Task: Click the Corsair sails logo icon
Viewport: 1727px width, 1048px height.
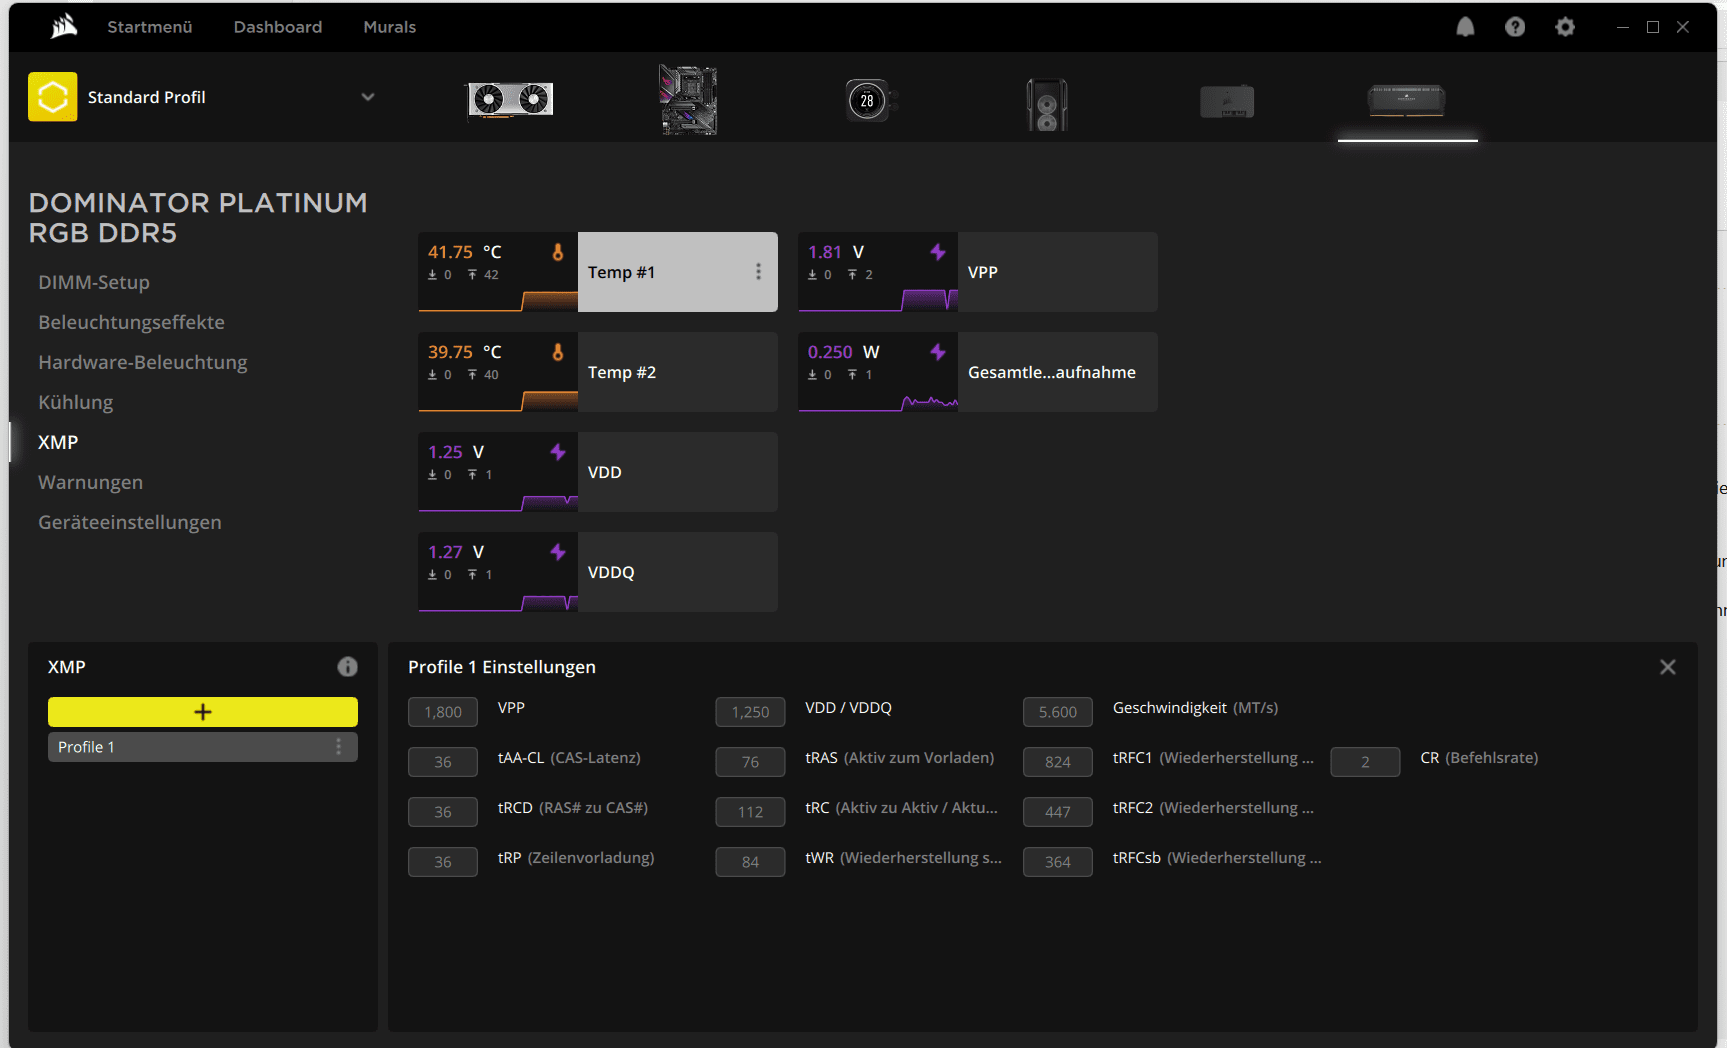Action: coord(64,26)
